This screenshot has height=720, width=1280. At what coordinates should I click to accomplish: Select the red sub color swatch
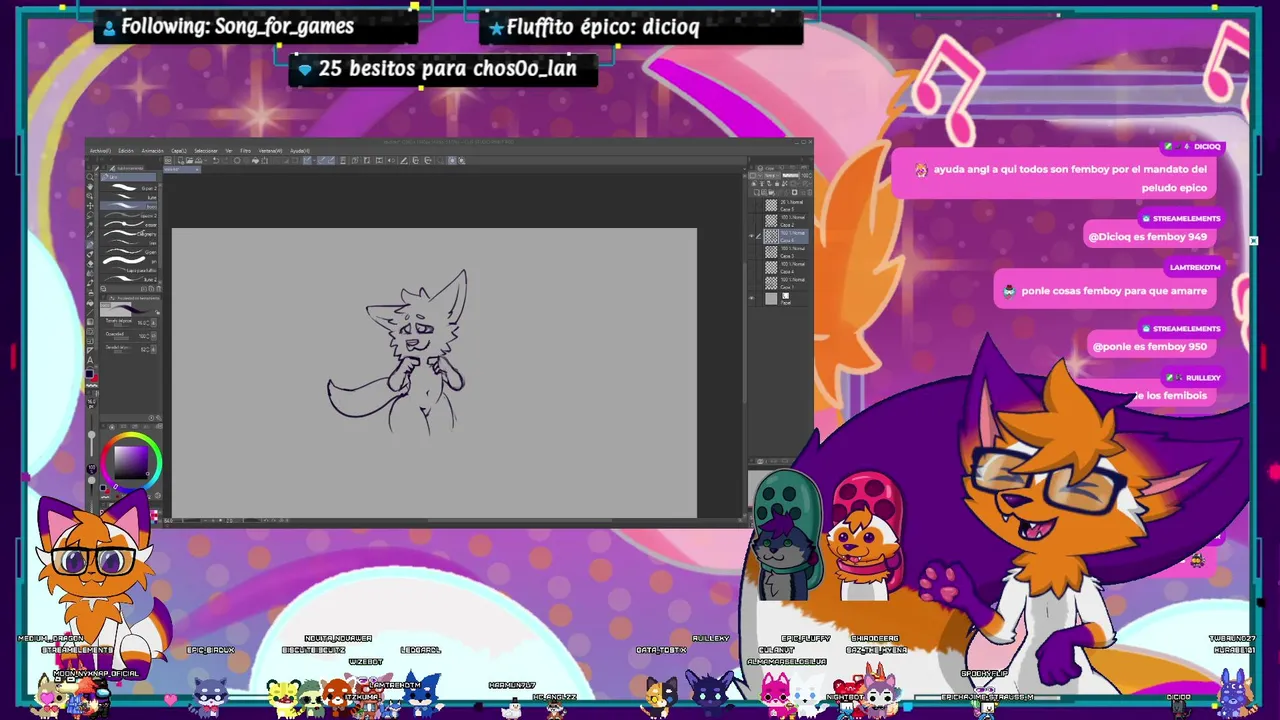point(95,378)
